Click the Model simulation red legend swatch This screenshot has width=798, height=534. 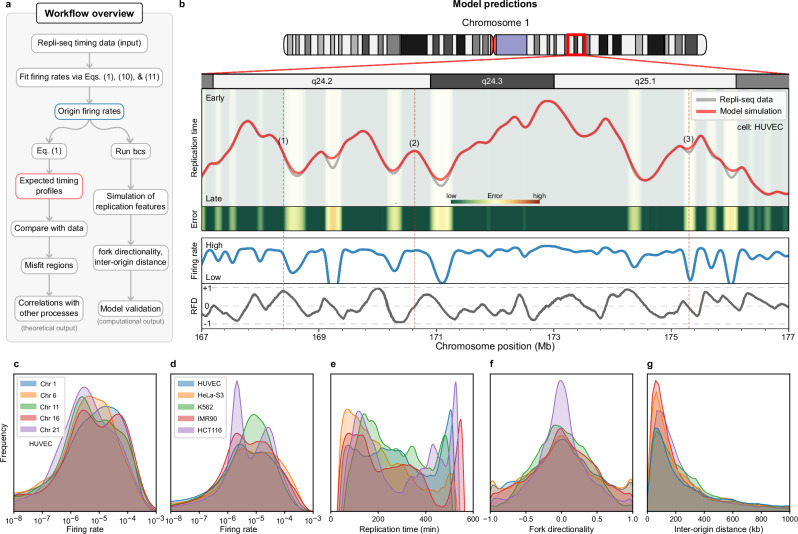click(x=705, y=111)
